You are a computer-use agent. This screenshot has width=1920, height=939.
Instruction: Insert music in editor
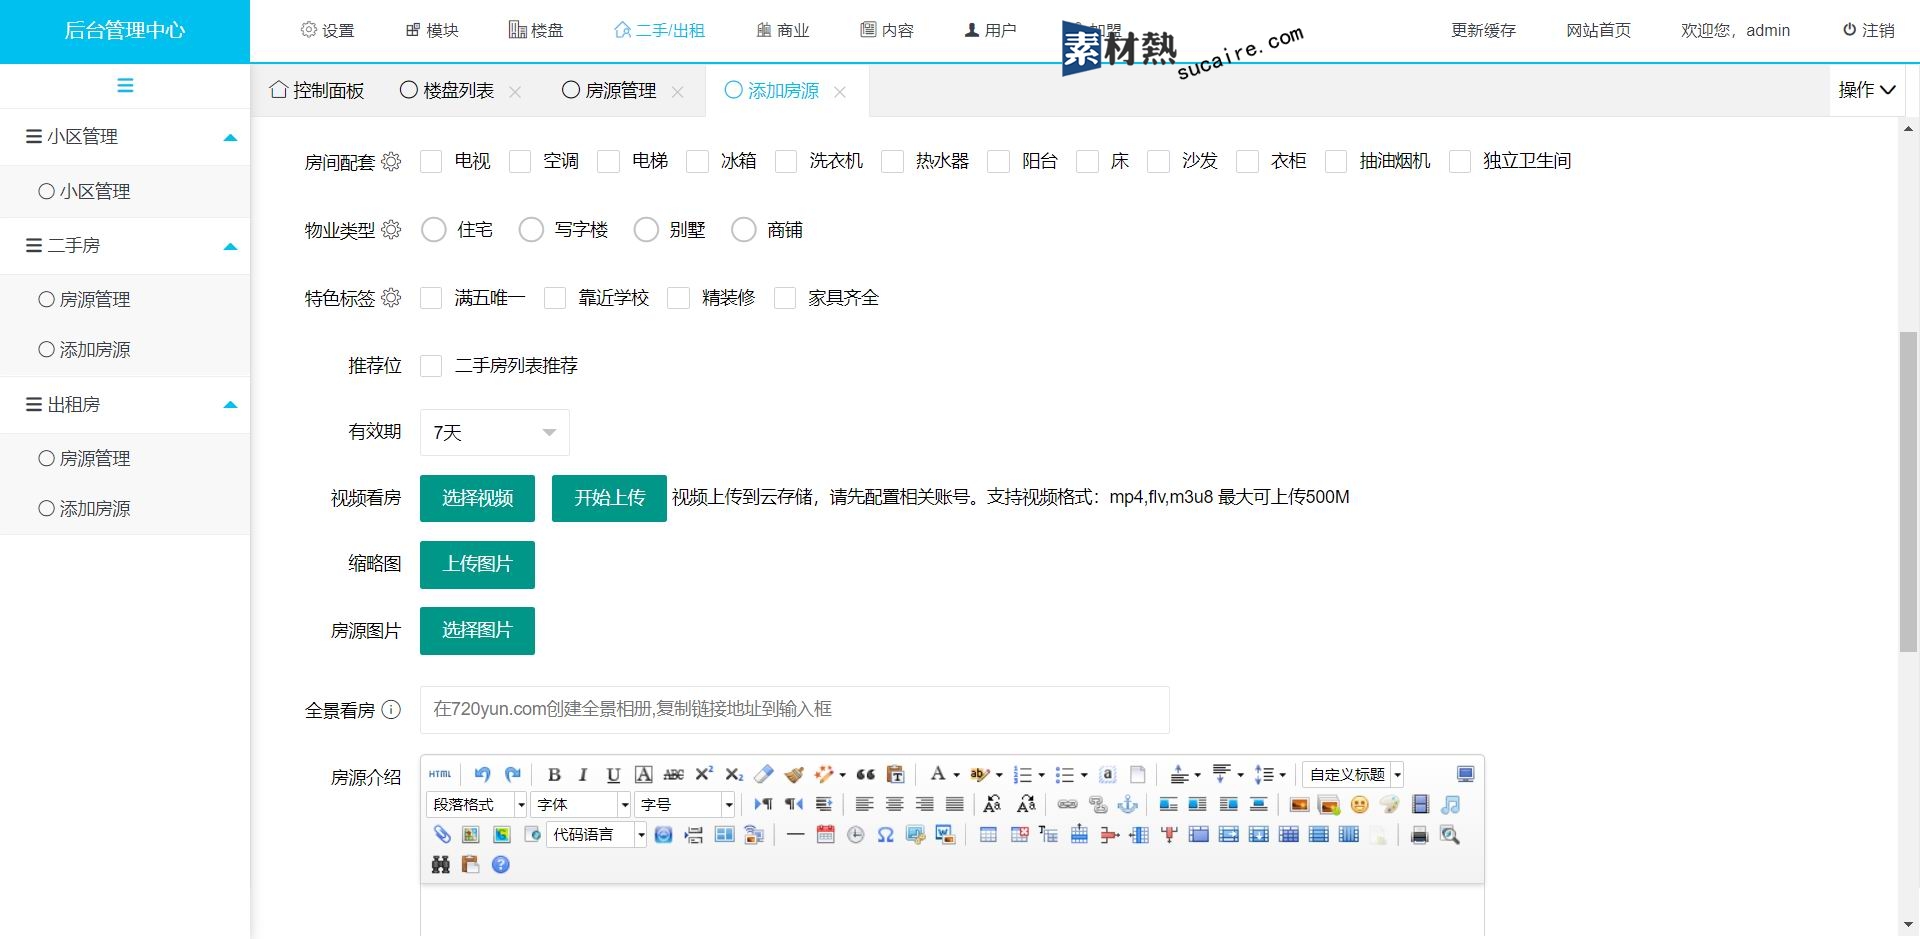(1450, 805)
